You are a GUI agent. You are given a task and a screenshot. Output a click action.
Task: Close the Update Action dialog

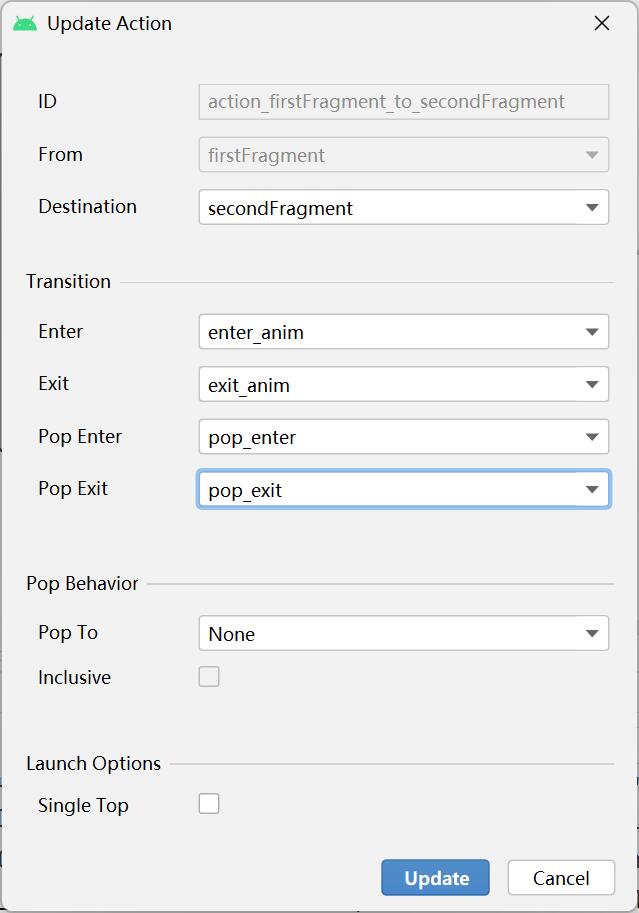pyautogui.click(x=602, y=23)
